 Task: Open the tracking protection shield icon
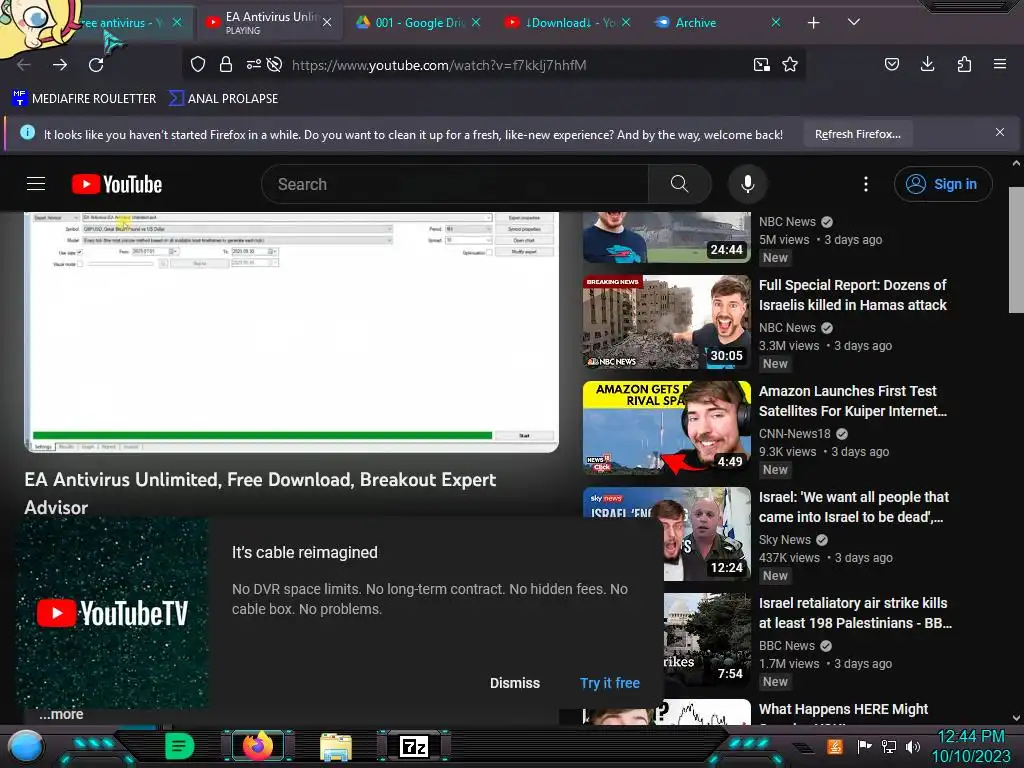click(198, 64)
